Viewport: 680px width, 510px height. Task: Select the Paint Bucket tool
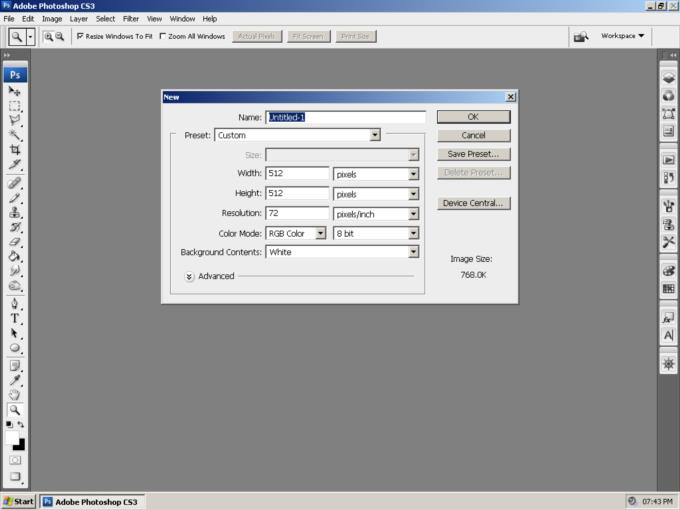point(14,257)
